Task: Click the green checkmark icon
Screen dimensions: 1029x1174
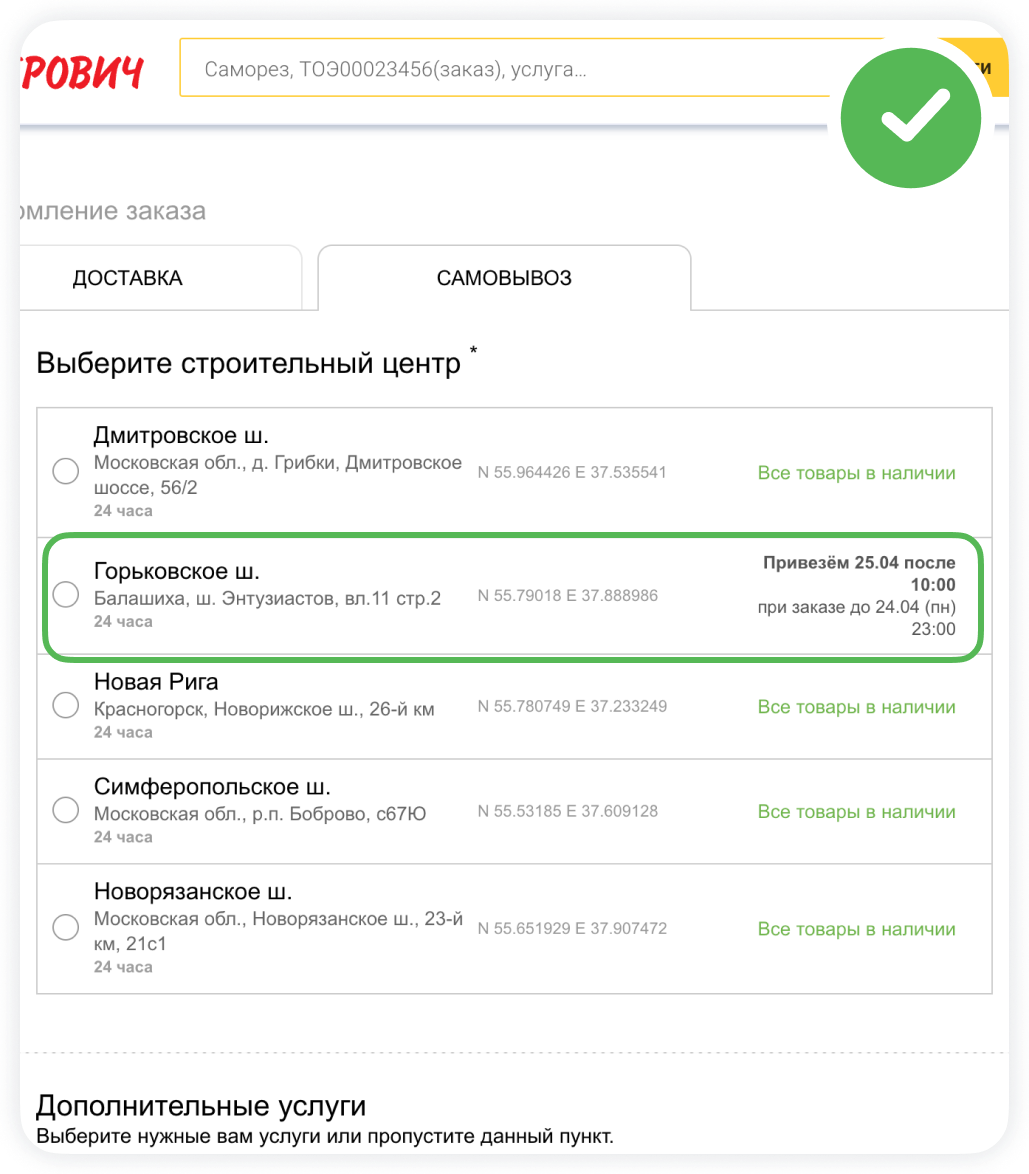Action: click(910, 117)
